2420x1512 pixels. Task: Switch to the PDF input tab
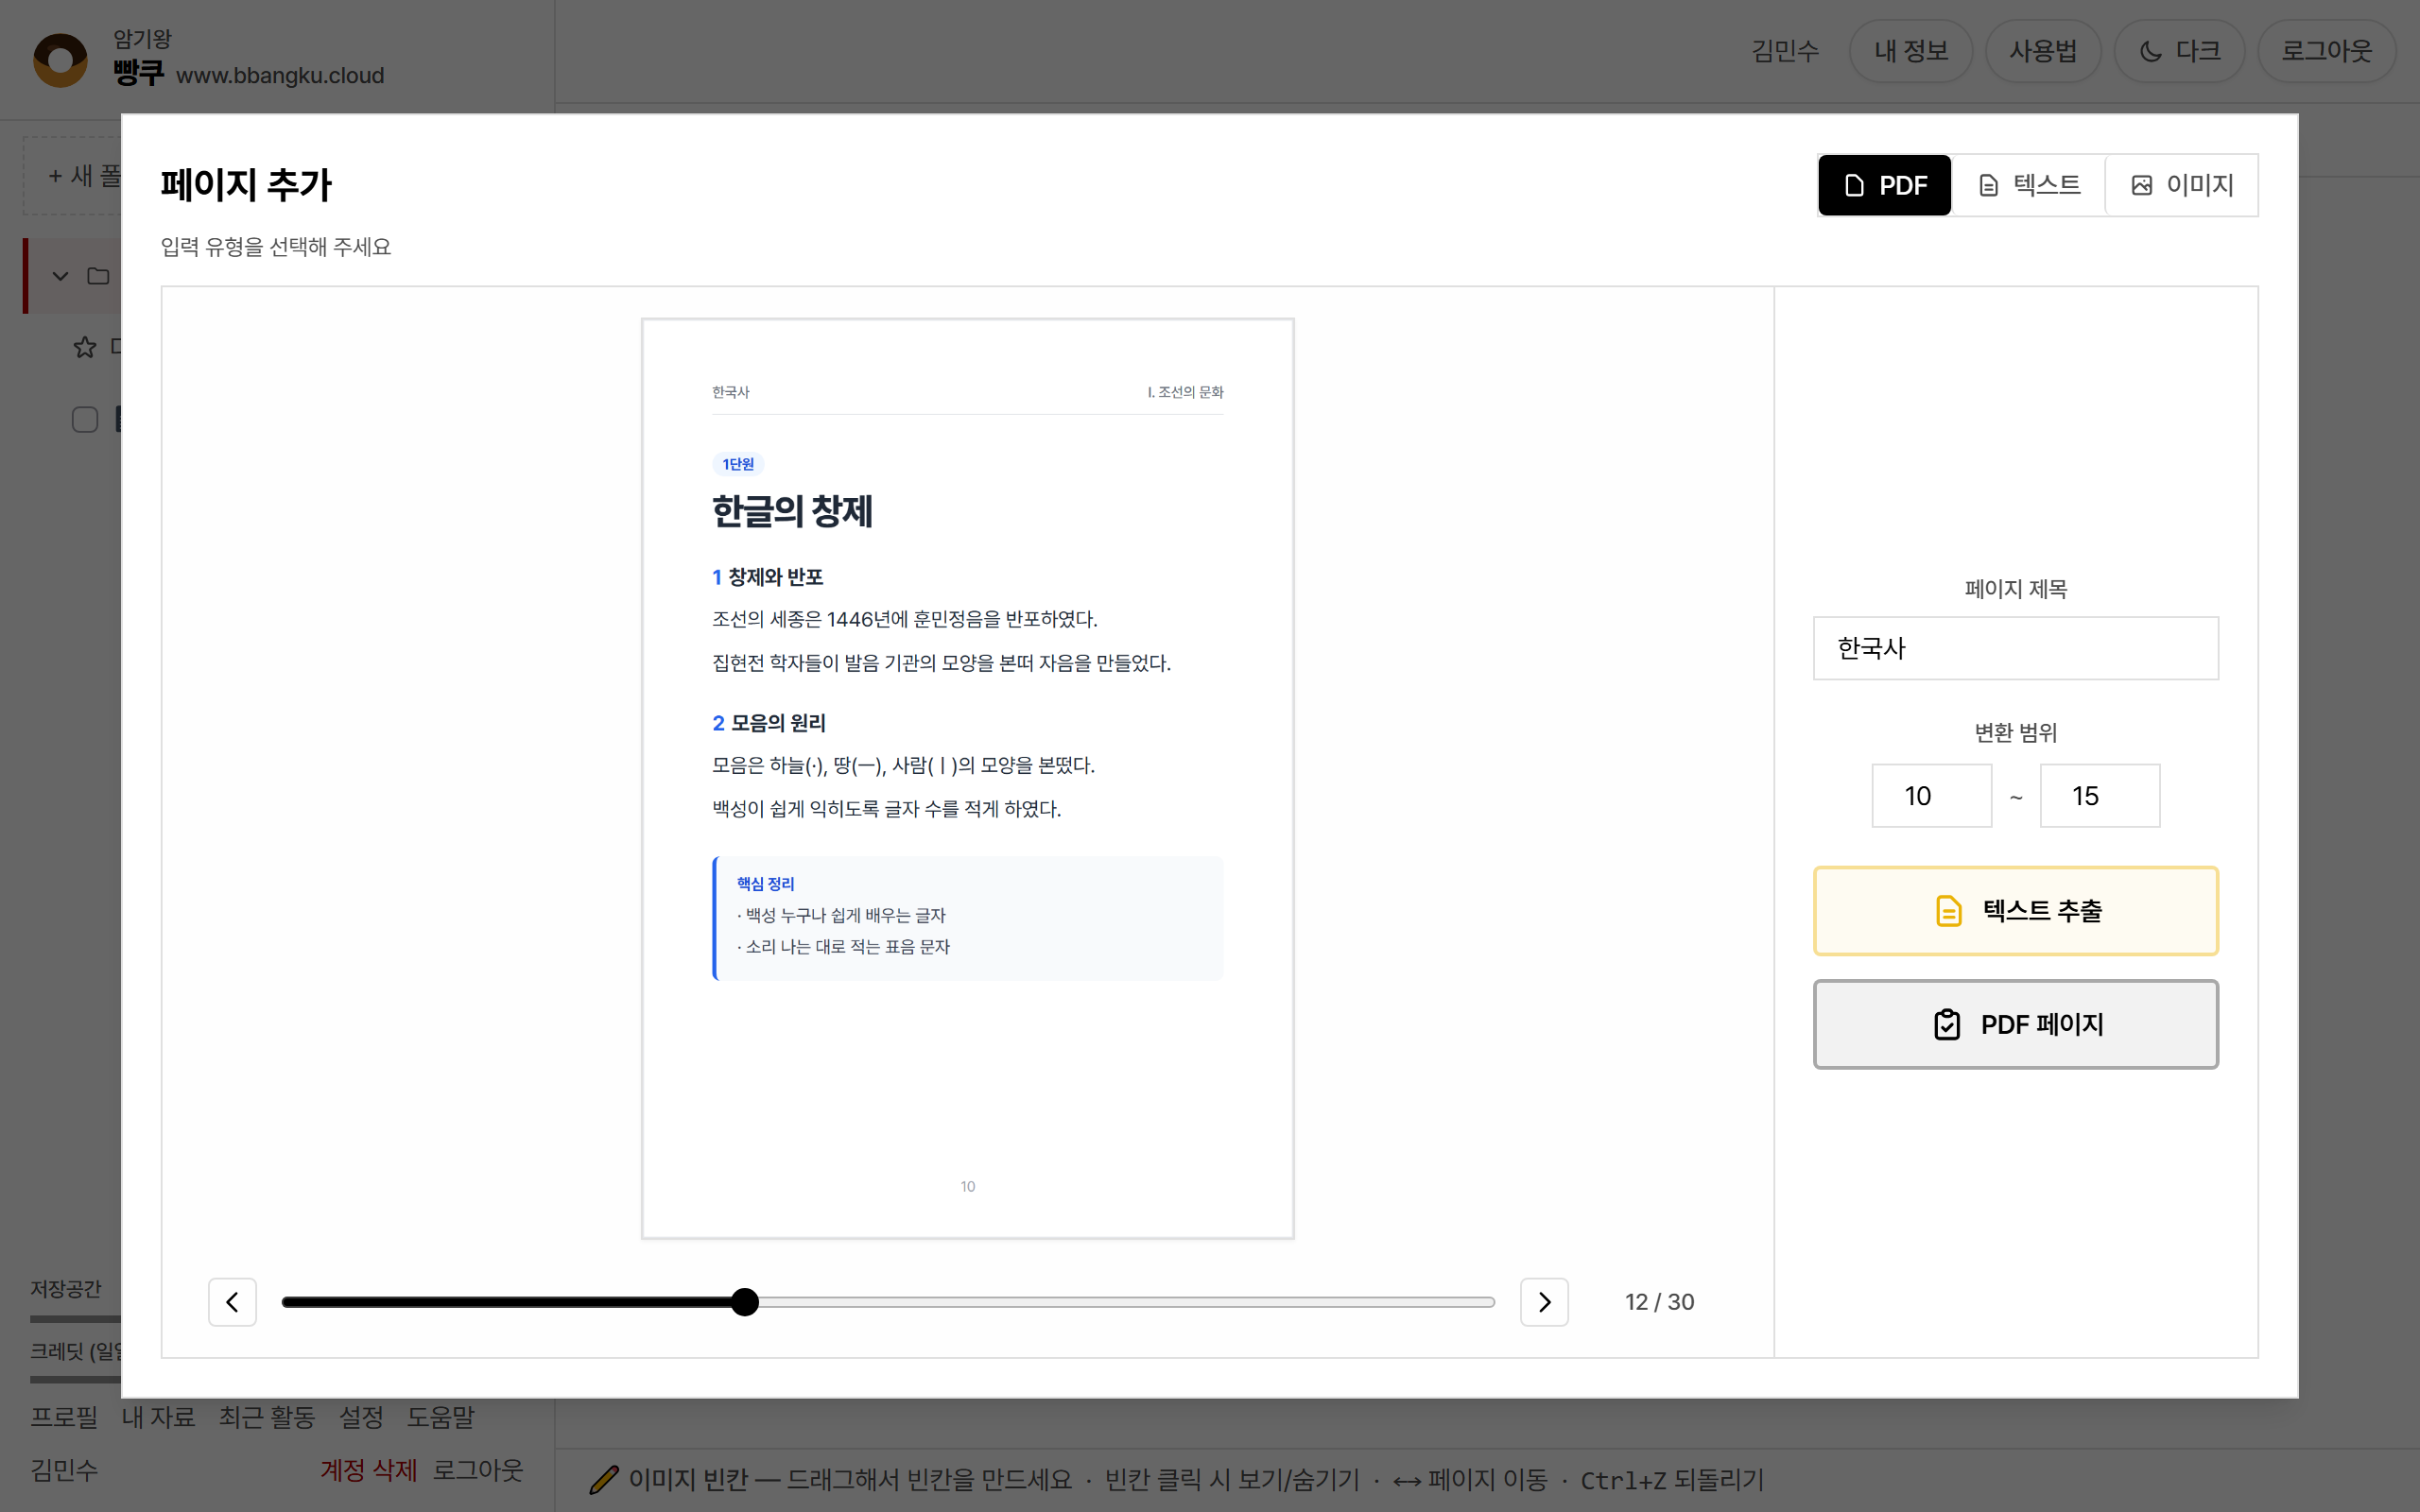point(1884,185)
